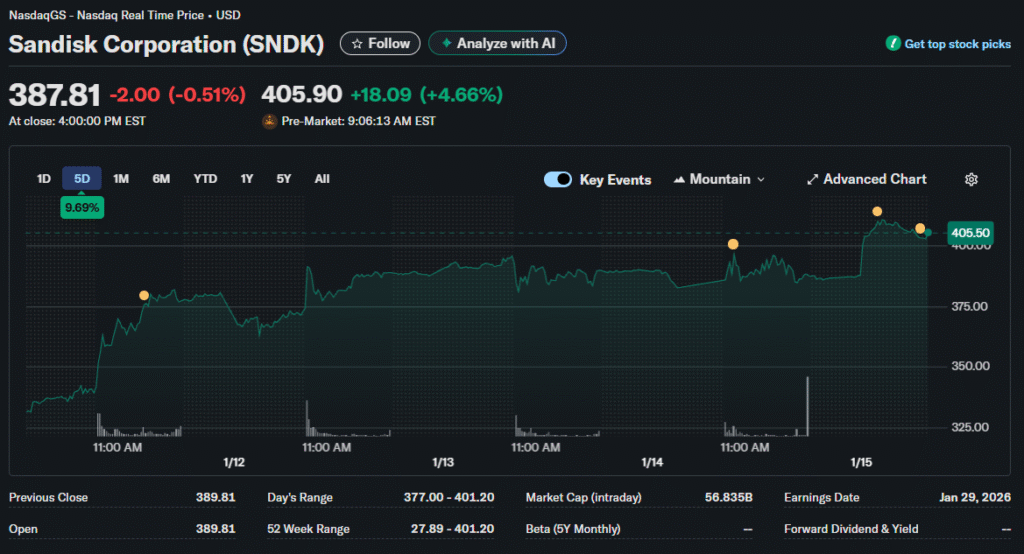Switch chart to 6M range
Image resolution: width=1024 pixels, height=554 pixels.
[x=161, y=179]
